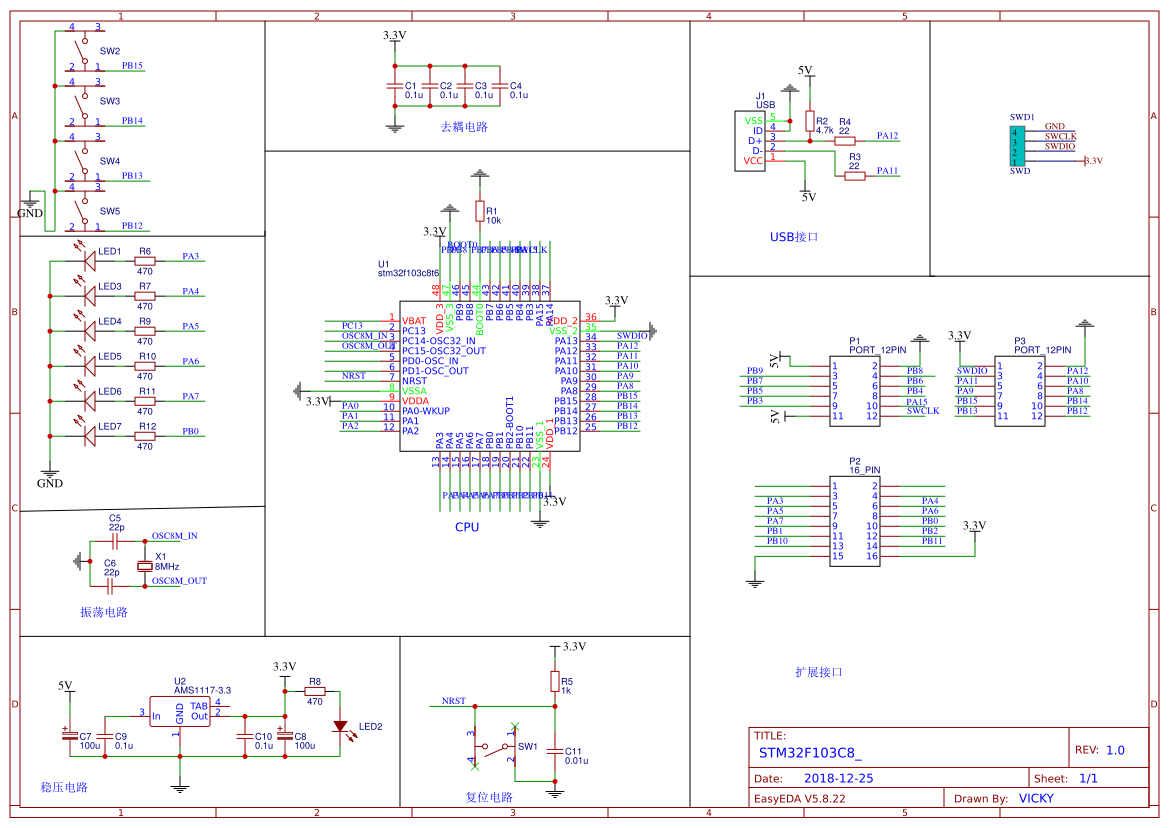Click the REV 1.0 value
Viewport: 1169px width, 828px height.
tap(1115, 750)
